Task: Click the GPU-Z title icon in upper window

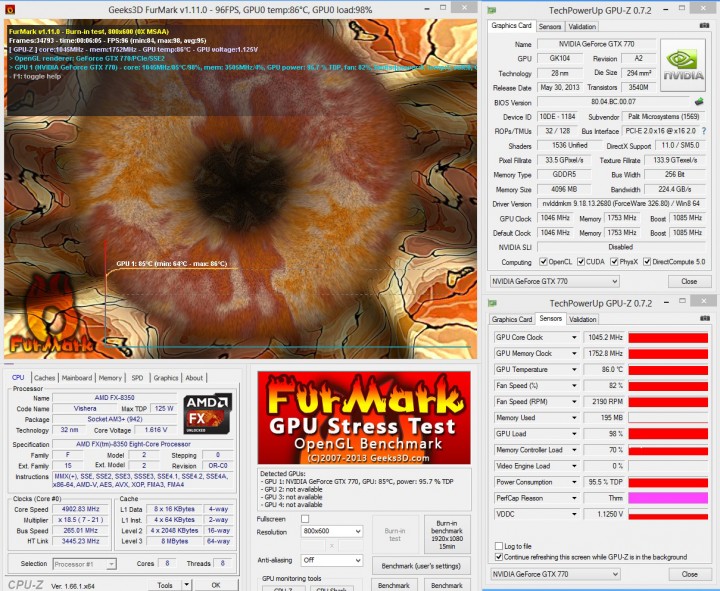Action: (x=492, y=10)
